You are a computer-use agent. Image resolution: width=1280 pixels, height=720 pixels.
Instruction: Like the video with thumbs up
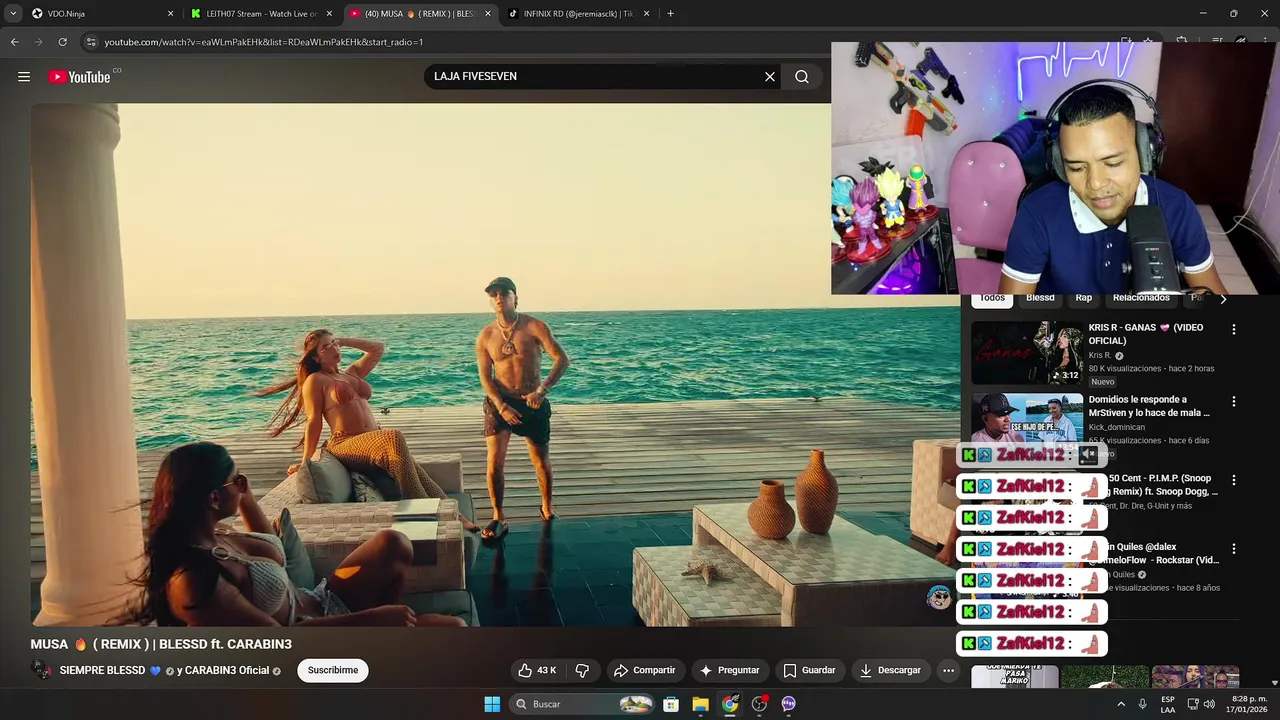[x=536, y=670]
